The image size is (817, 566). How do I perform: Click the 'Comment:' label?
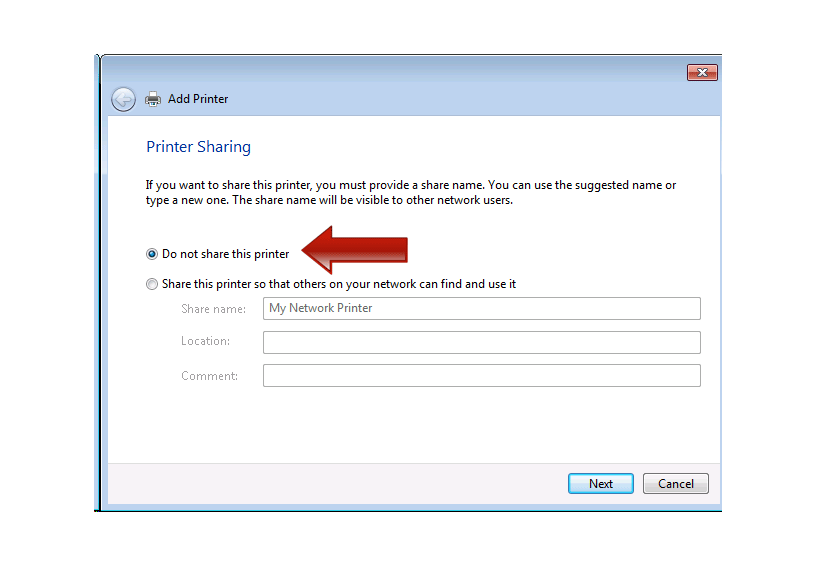(x=209, y=376)
